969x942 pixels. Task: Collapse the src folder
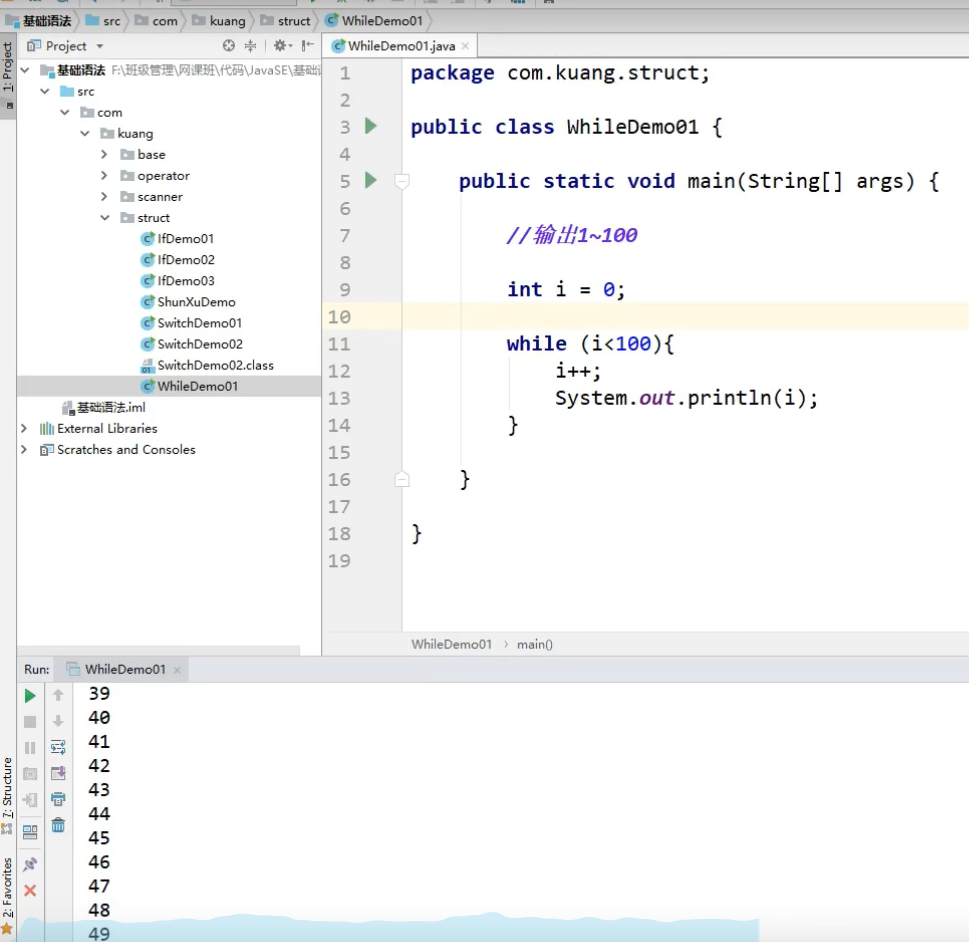[x=44, y=91]
